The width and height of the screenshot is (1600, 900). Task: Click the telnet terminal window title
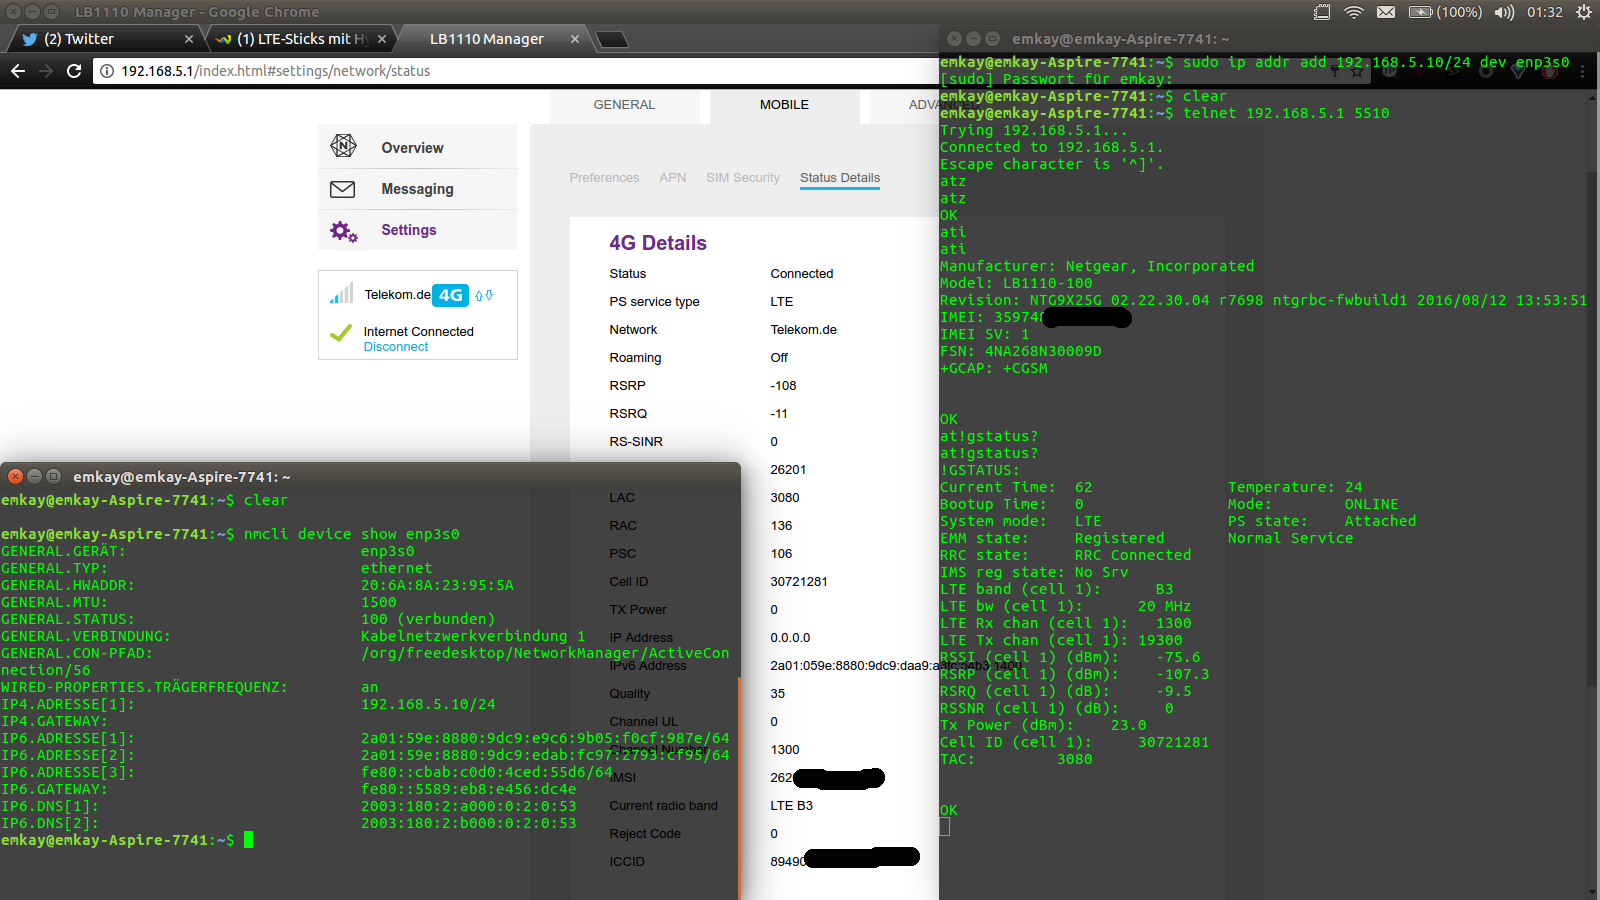coord(1120,39)
